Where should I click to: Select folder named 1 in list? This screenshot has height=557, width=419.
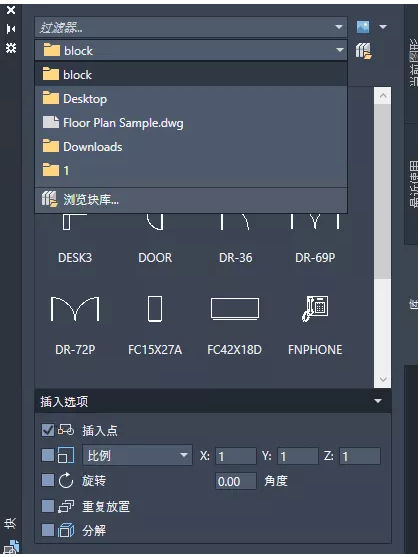[191, 171]
